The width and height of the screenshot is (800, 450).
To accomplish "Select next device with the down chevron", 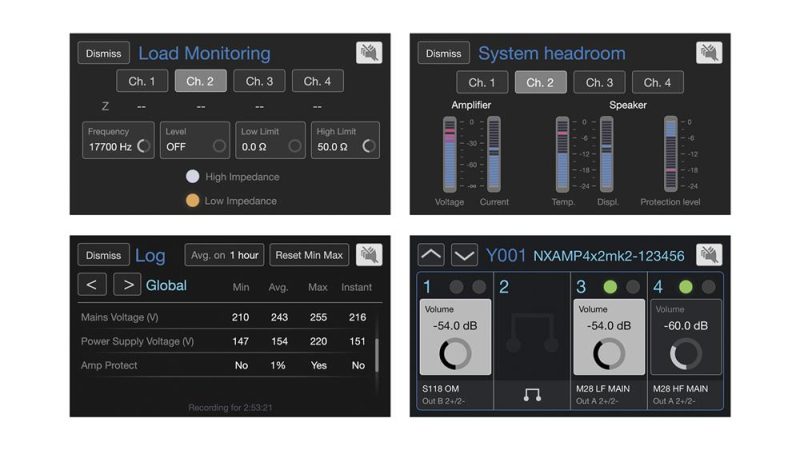I will tap(464, 255).
